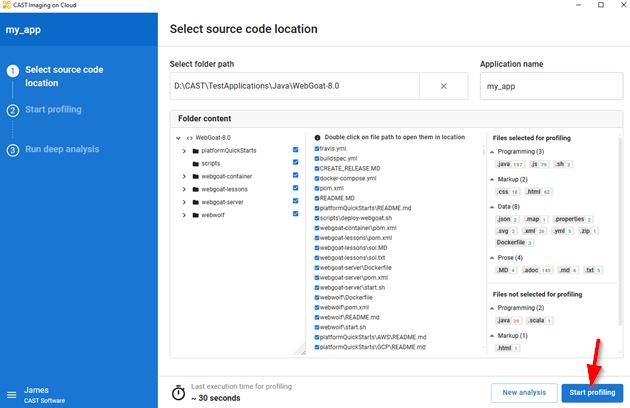This screenshot has height=408, width=630.
Task: Click the .properties file type tag
Action: click(573, 219)
